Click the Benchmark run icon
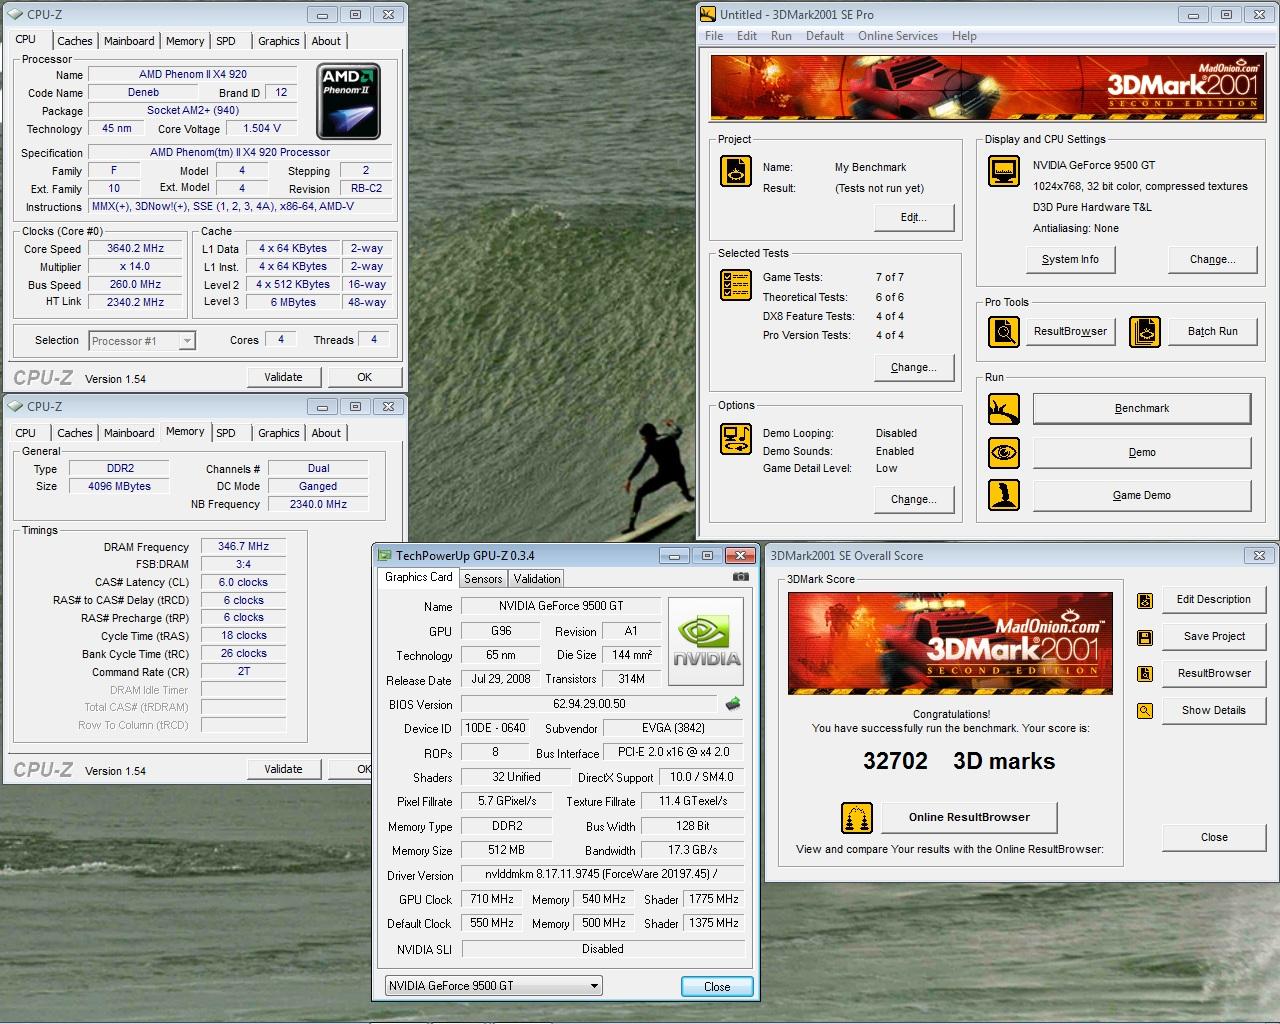Screen dimensions: 1280x1024 [x=1003, y=408]
